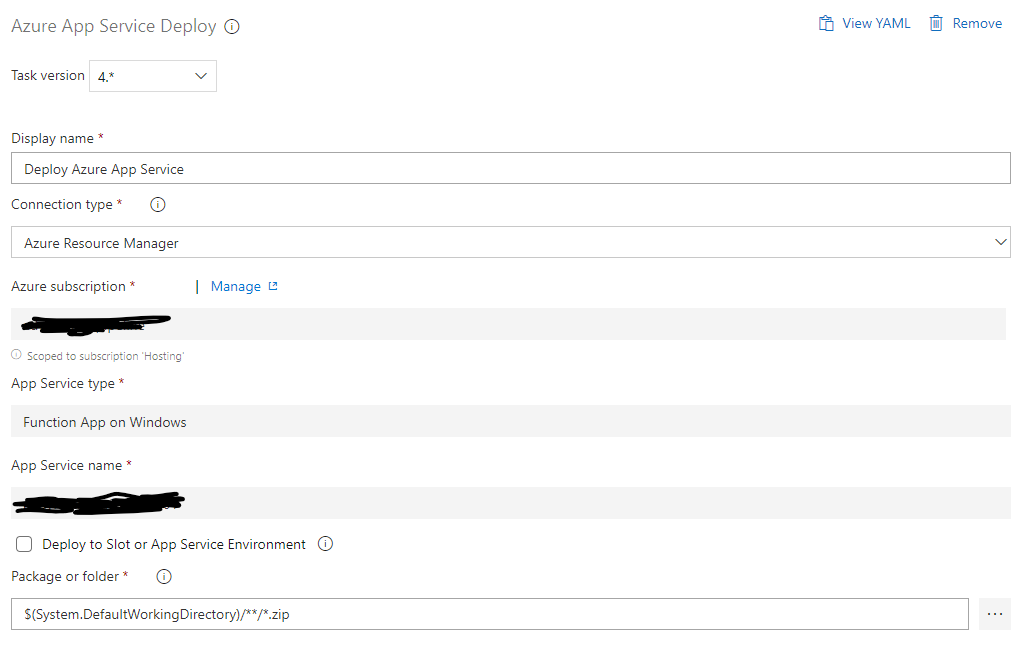The height and width of the screenshot is (645, 1026).
Task: Open the Azure subscription selector
Action: coord(510,323)
